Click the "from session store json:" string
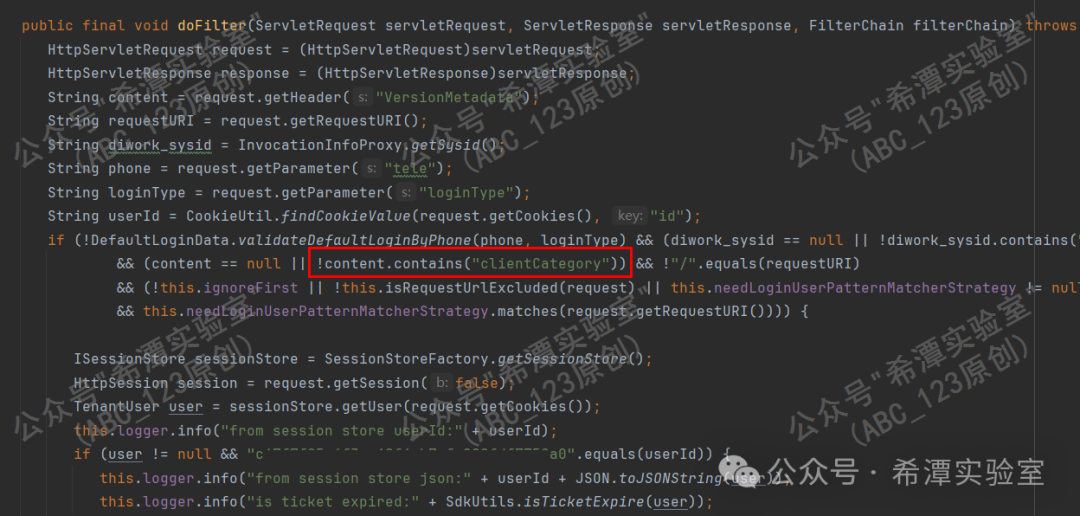This screenshot has width=1080, height=516. pos(351,478)
